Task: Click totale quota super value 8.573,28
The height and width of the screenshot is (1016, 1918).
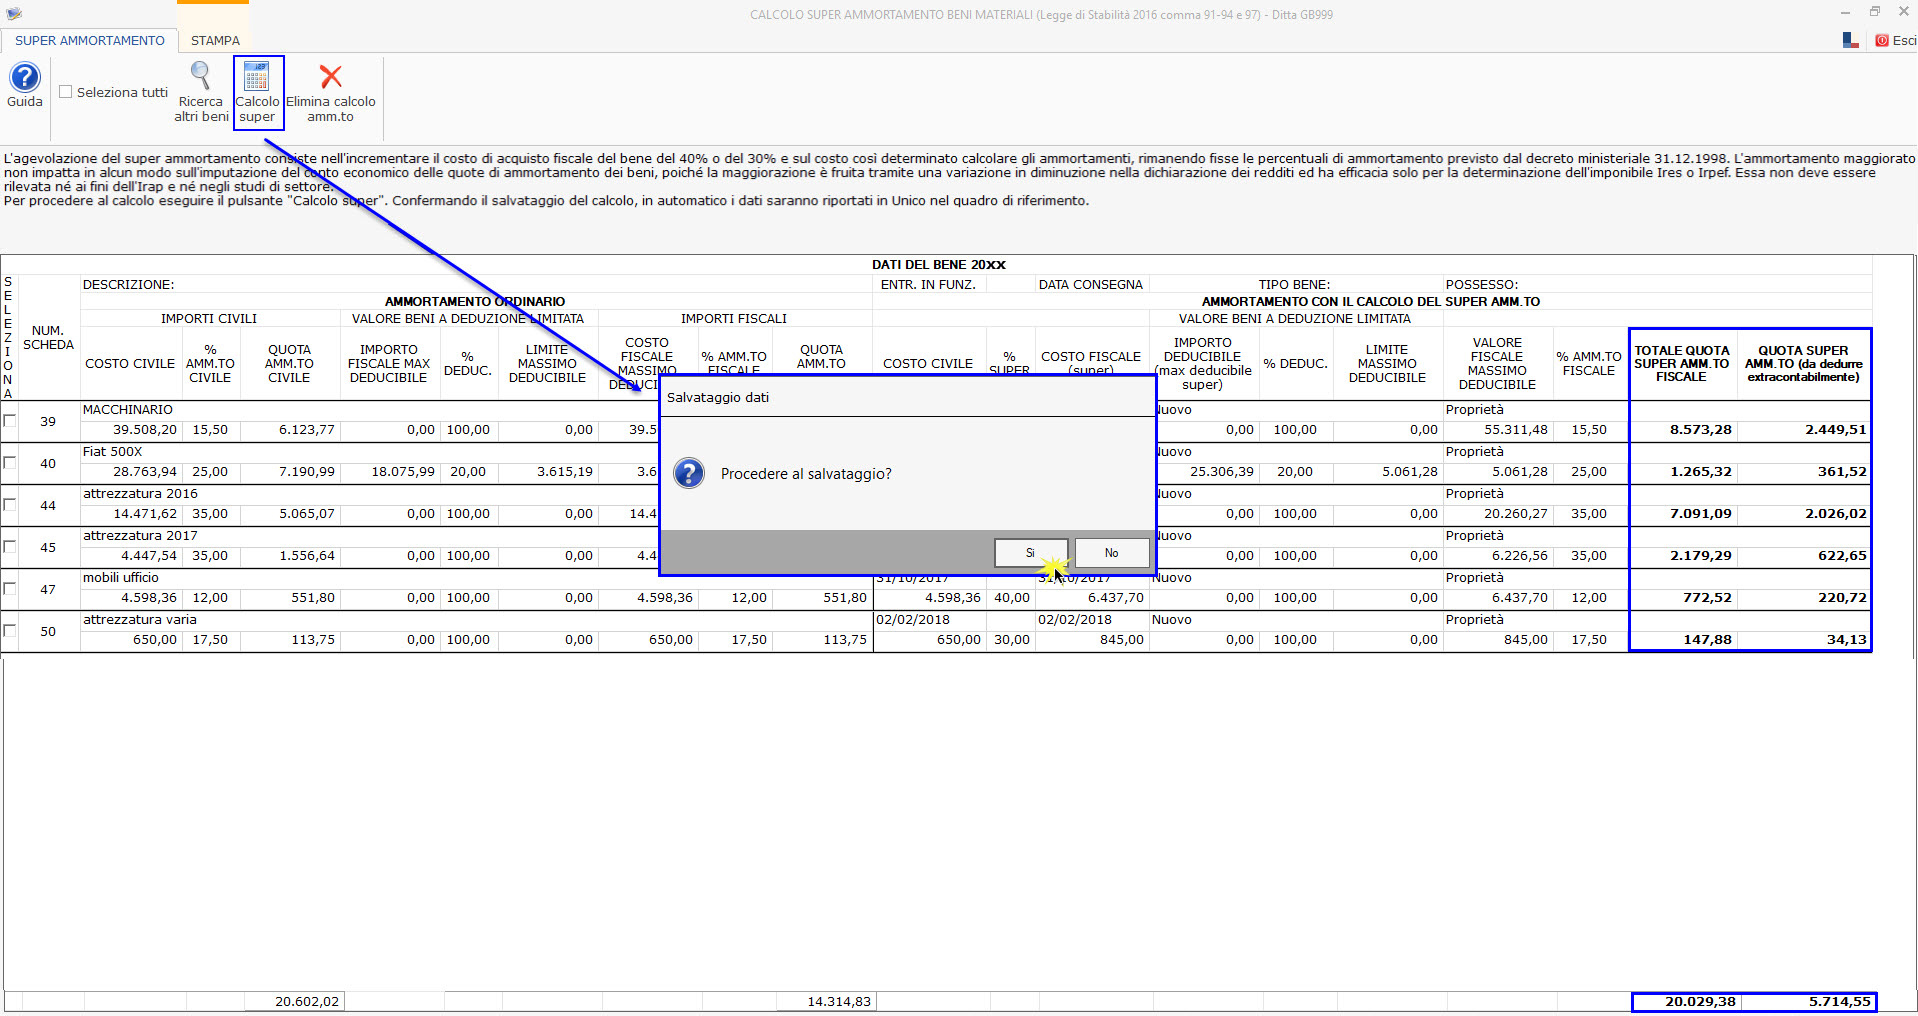Action: tap(1701, 430)
